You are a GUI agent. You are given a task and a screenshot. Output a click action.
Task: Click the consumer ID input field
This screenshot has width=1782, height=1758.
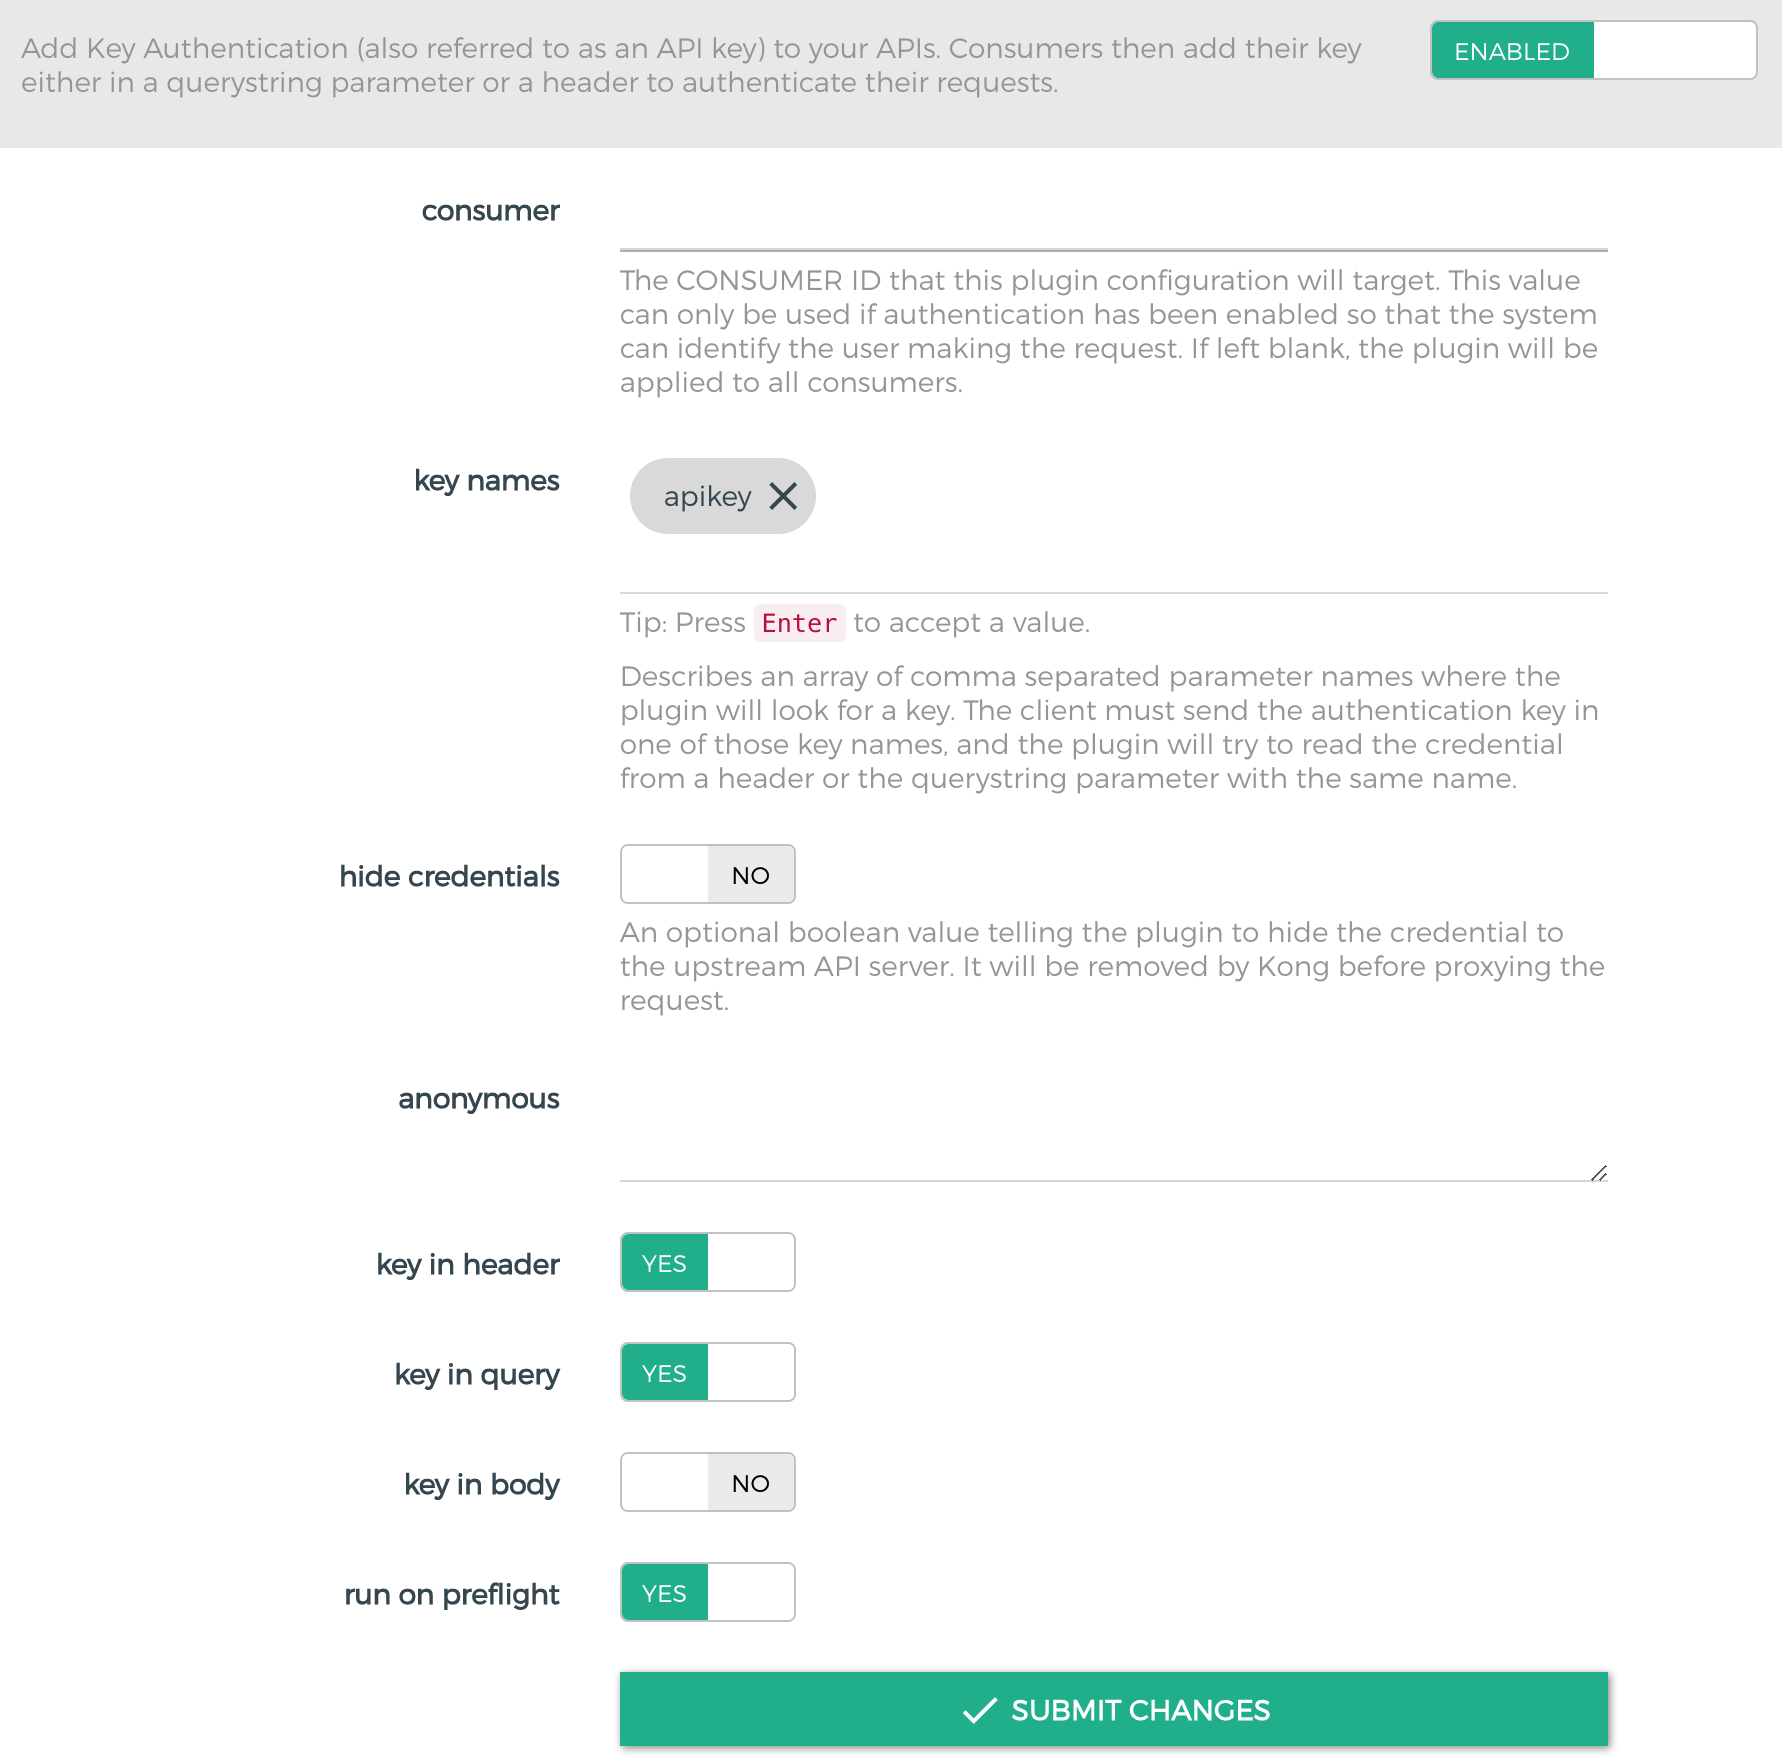[x=1113, y=213]
